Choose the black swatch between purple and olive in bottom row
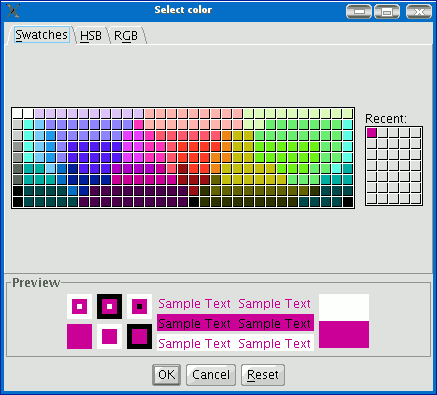The image size is (437, 395). point(194,202)
